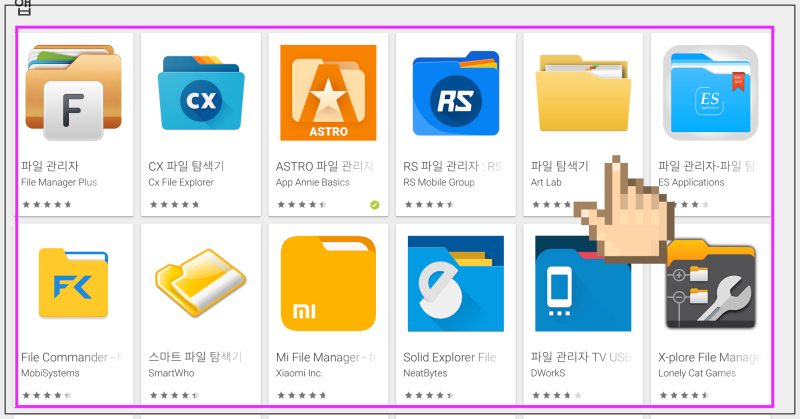Click the star rating under Lonely Cat Games

pyautogui.click(x=684, y=395)
